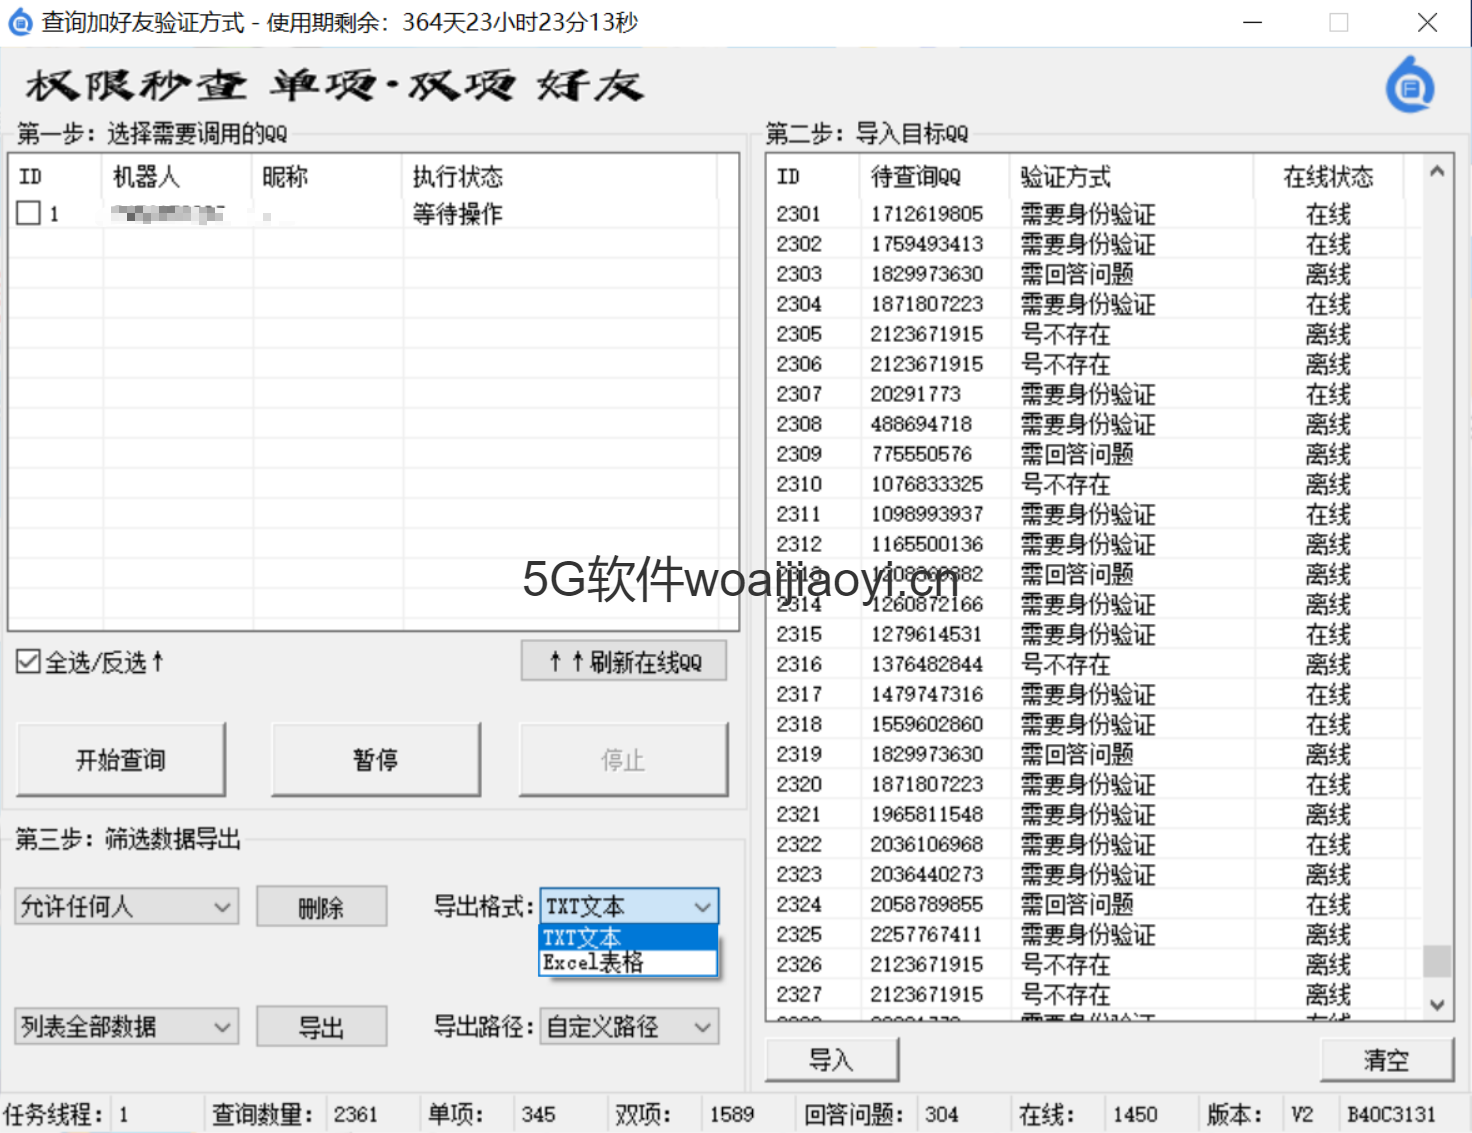Select row 2305 marked 号不存在
The height and width of the screenshot is (1133, 1472).
(1094, 334)
